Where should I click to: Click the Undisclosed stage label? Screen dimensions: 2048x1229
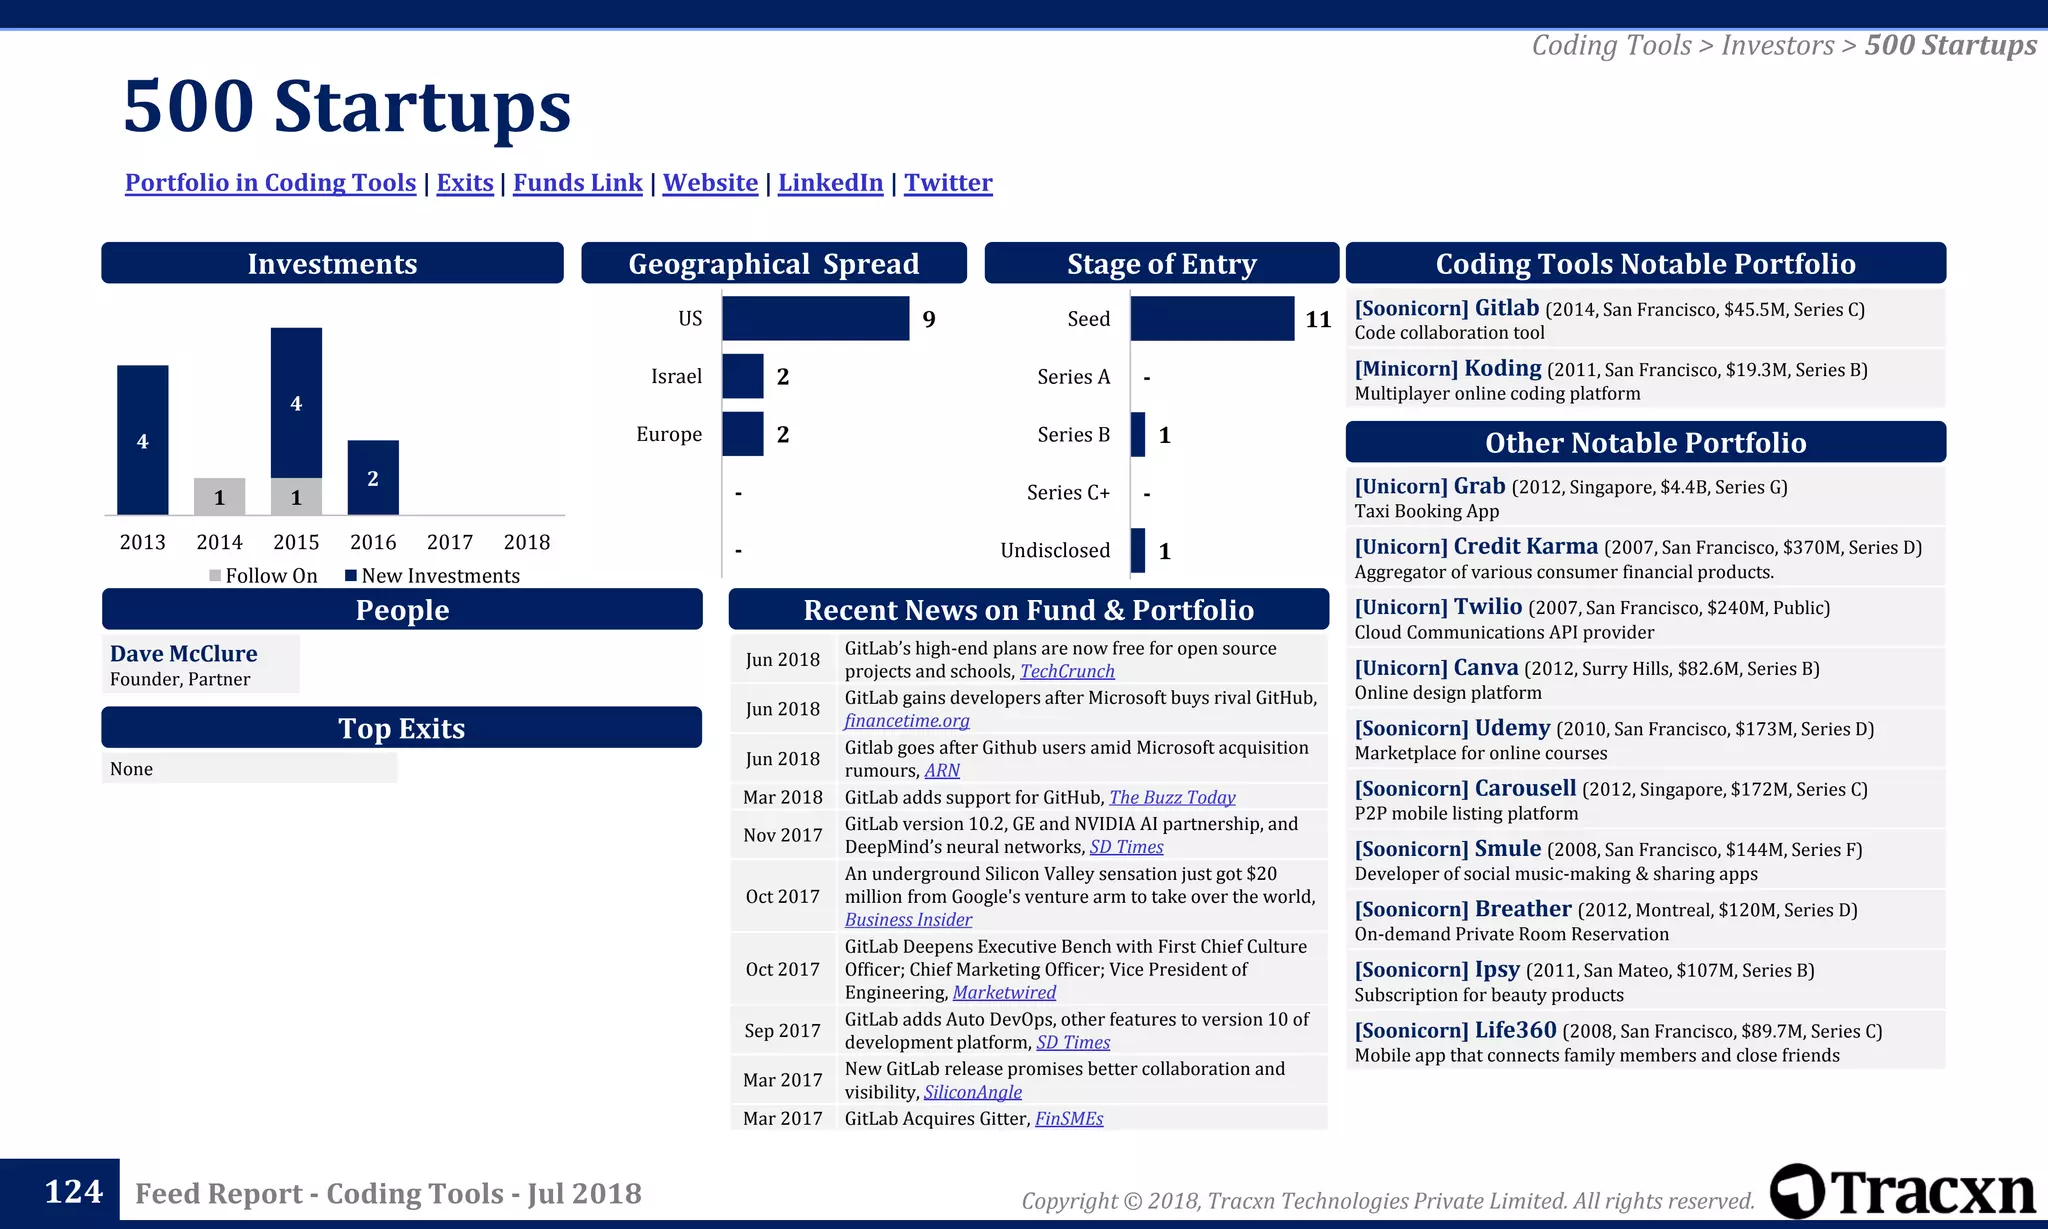[1055, 550]
